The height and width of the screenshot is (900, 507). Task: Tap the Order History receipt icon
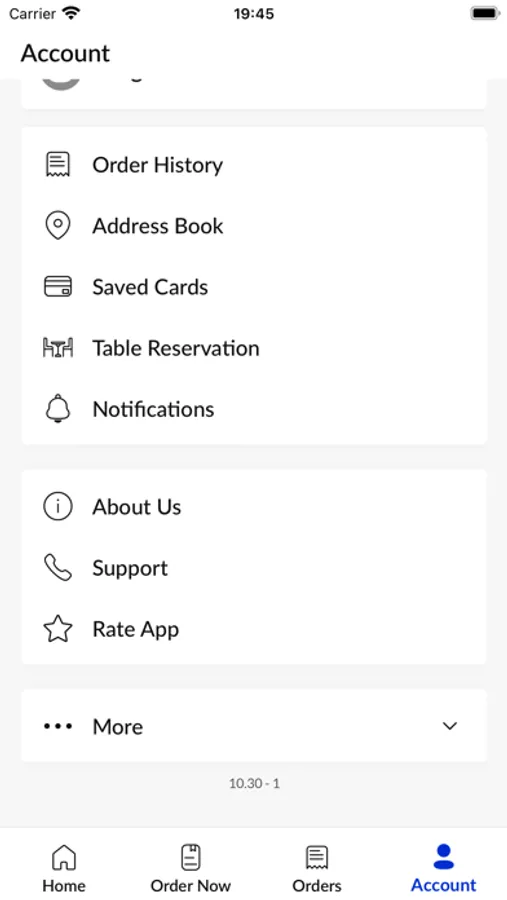[x=58, y=165]
